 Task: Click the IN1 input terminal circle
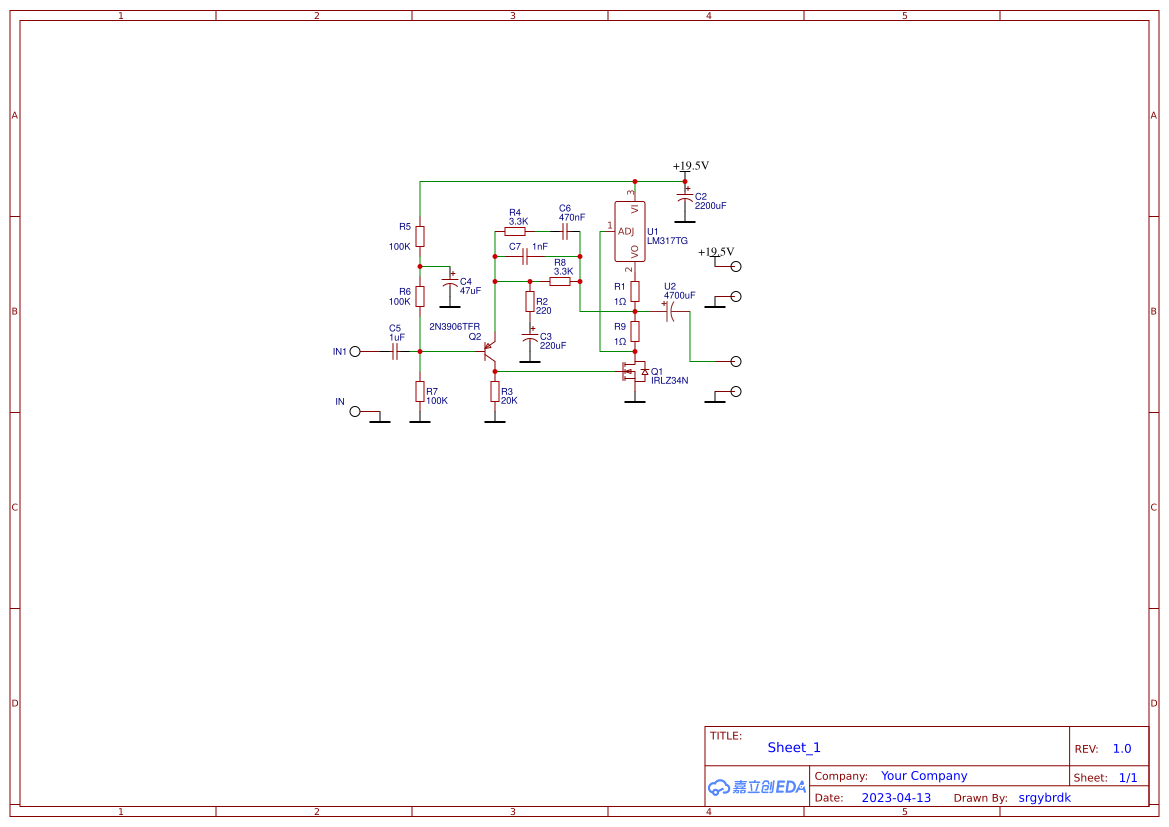click(x=355, y=352)
